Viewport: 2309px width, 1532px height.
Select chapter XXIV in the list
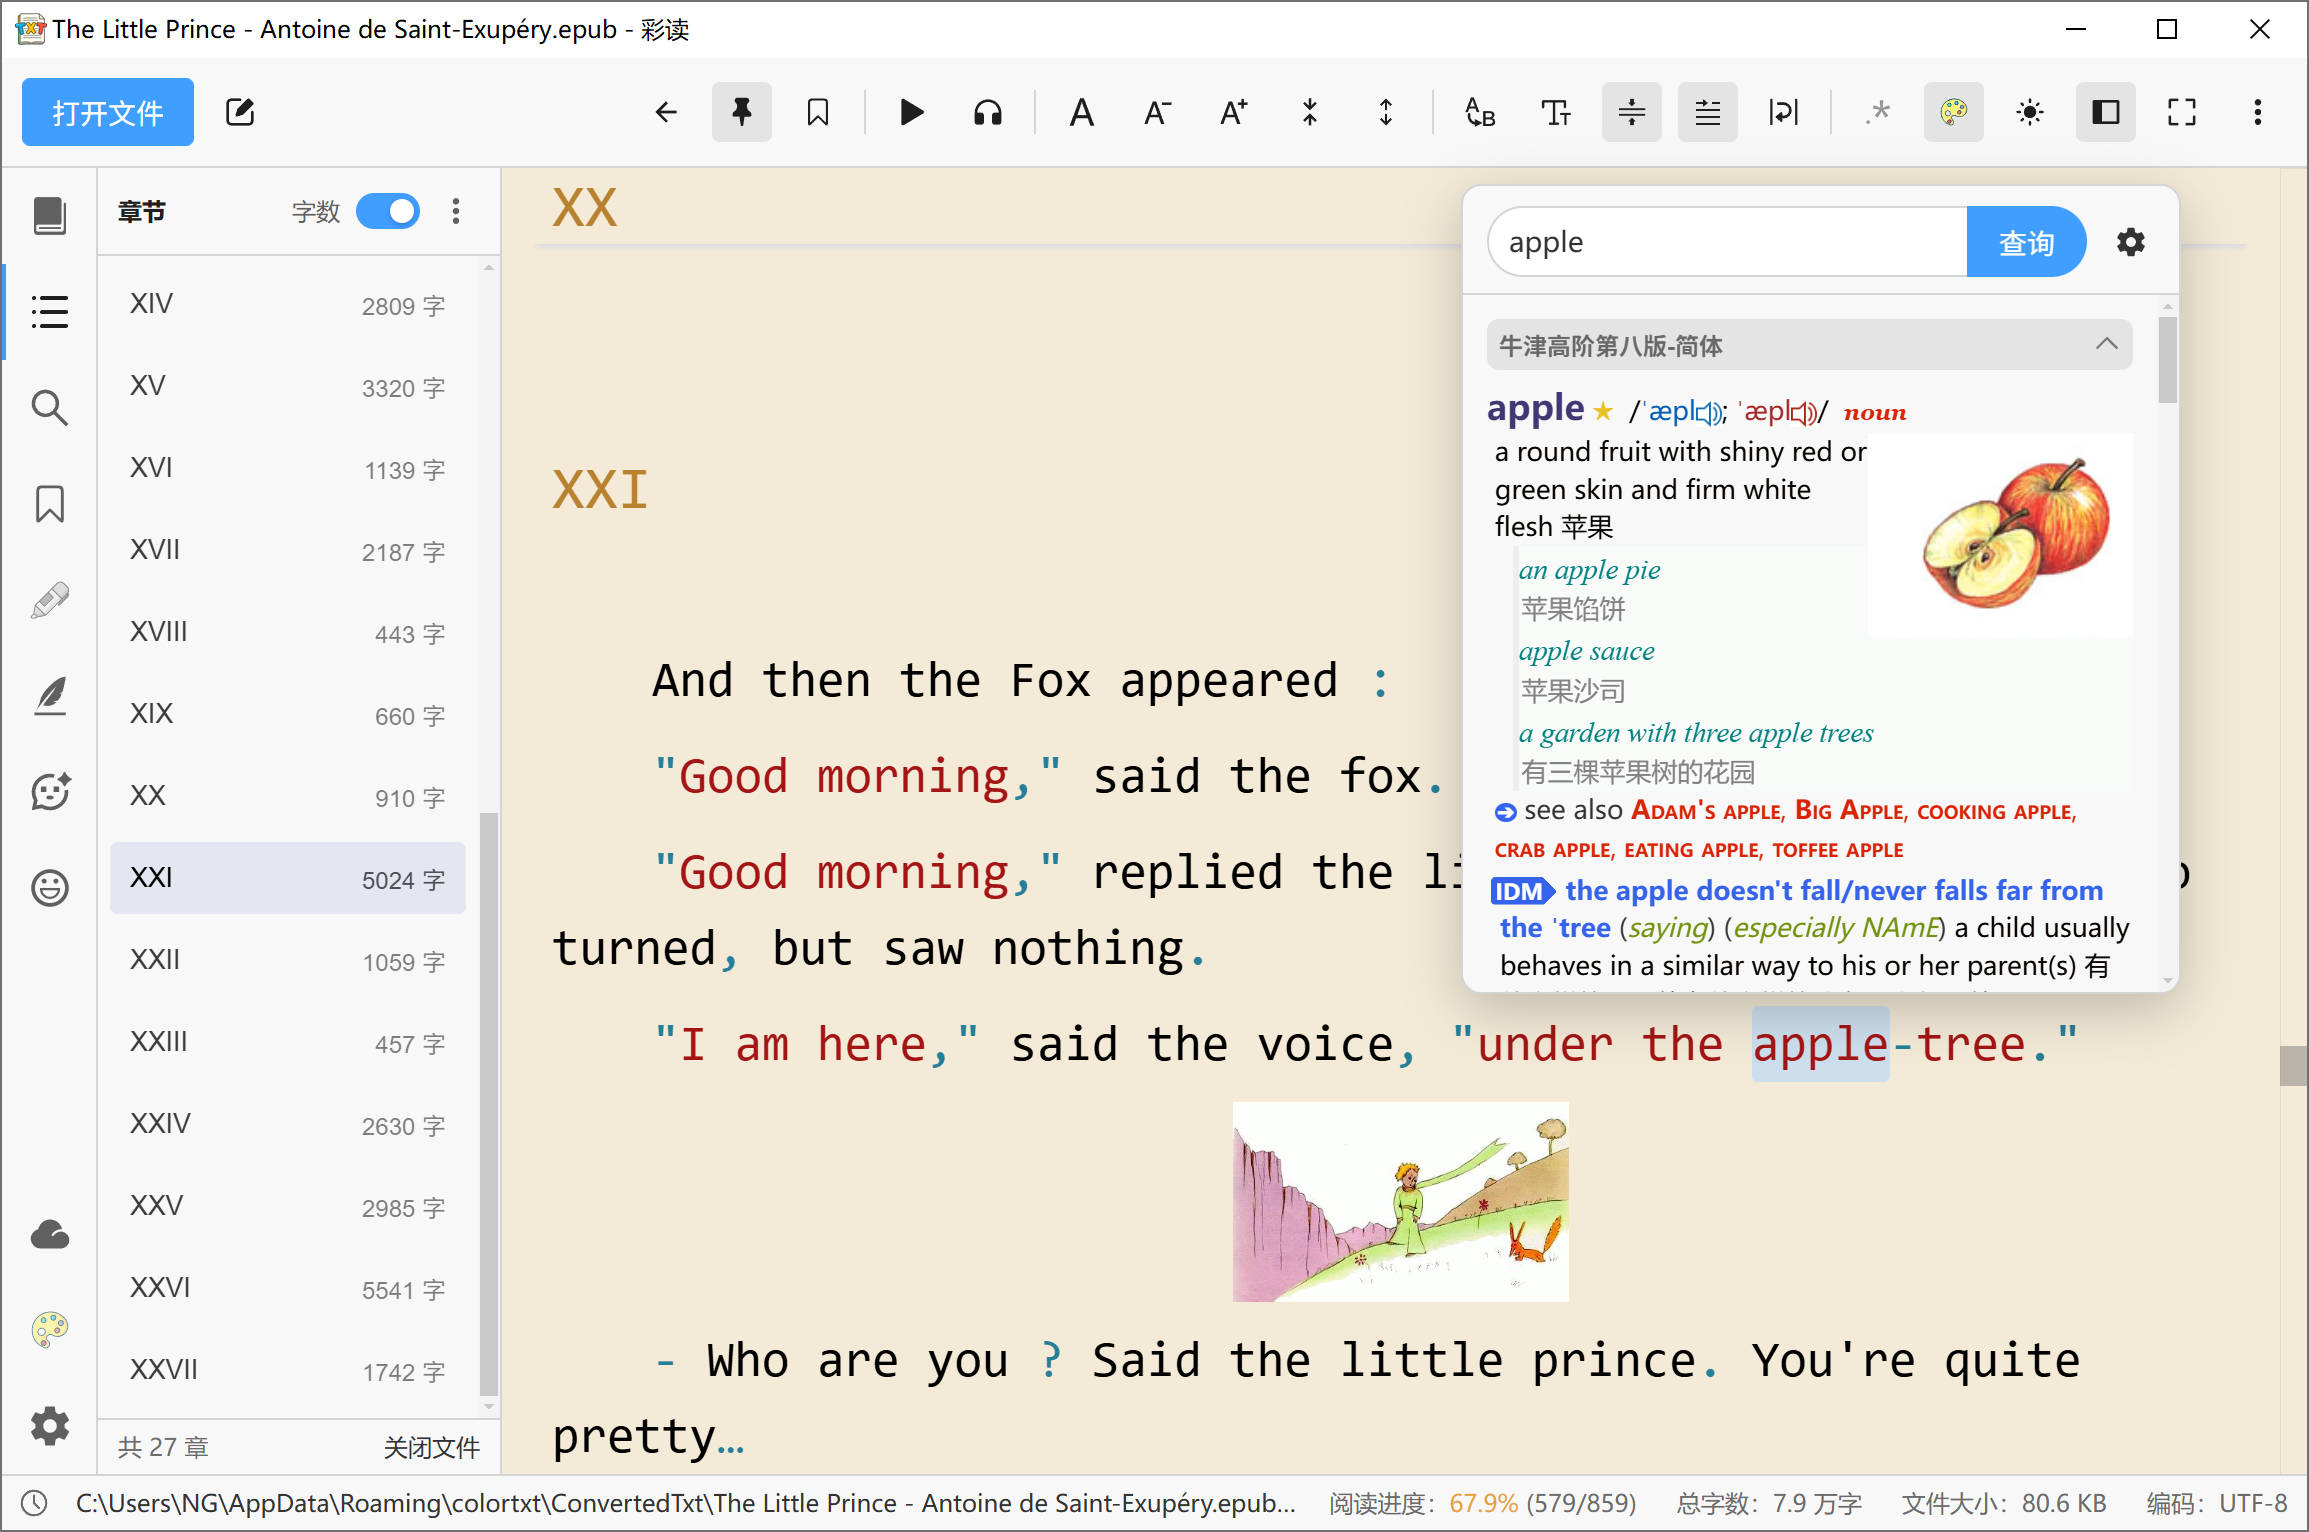(x=288, y=1124)
